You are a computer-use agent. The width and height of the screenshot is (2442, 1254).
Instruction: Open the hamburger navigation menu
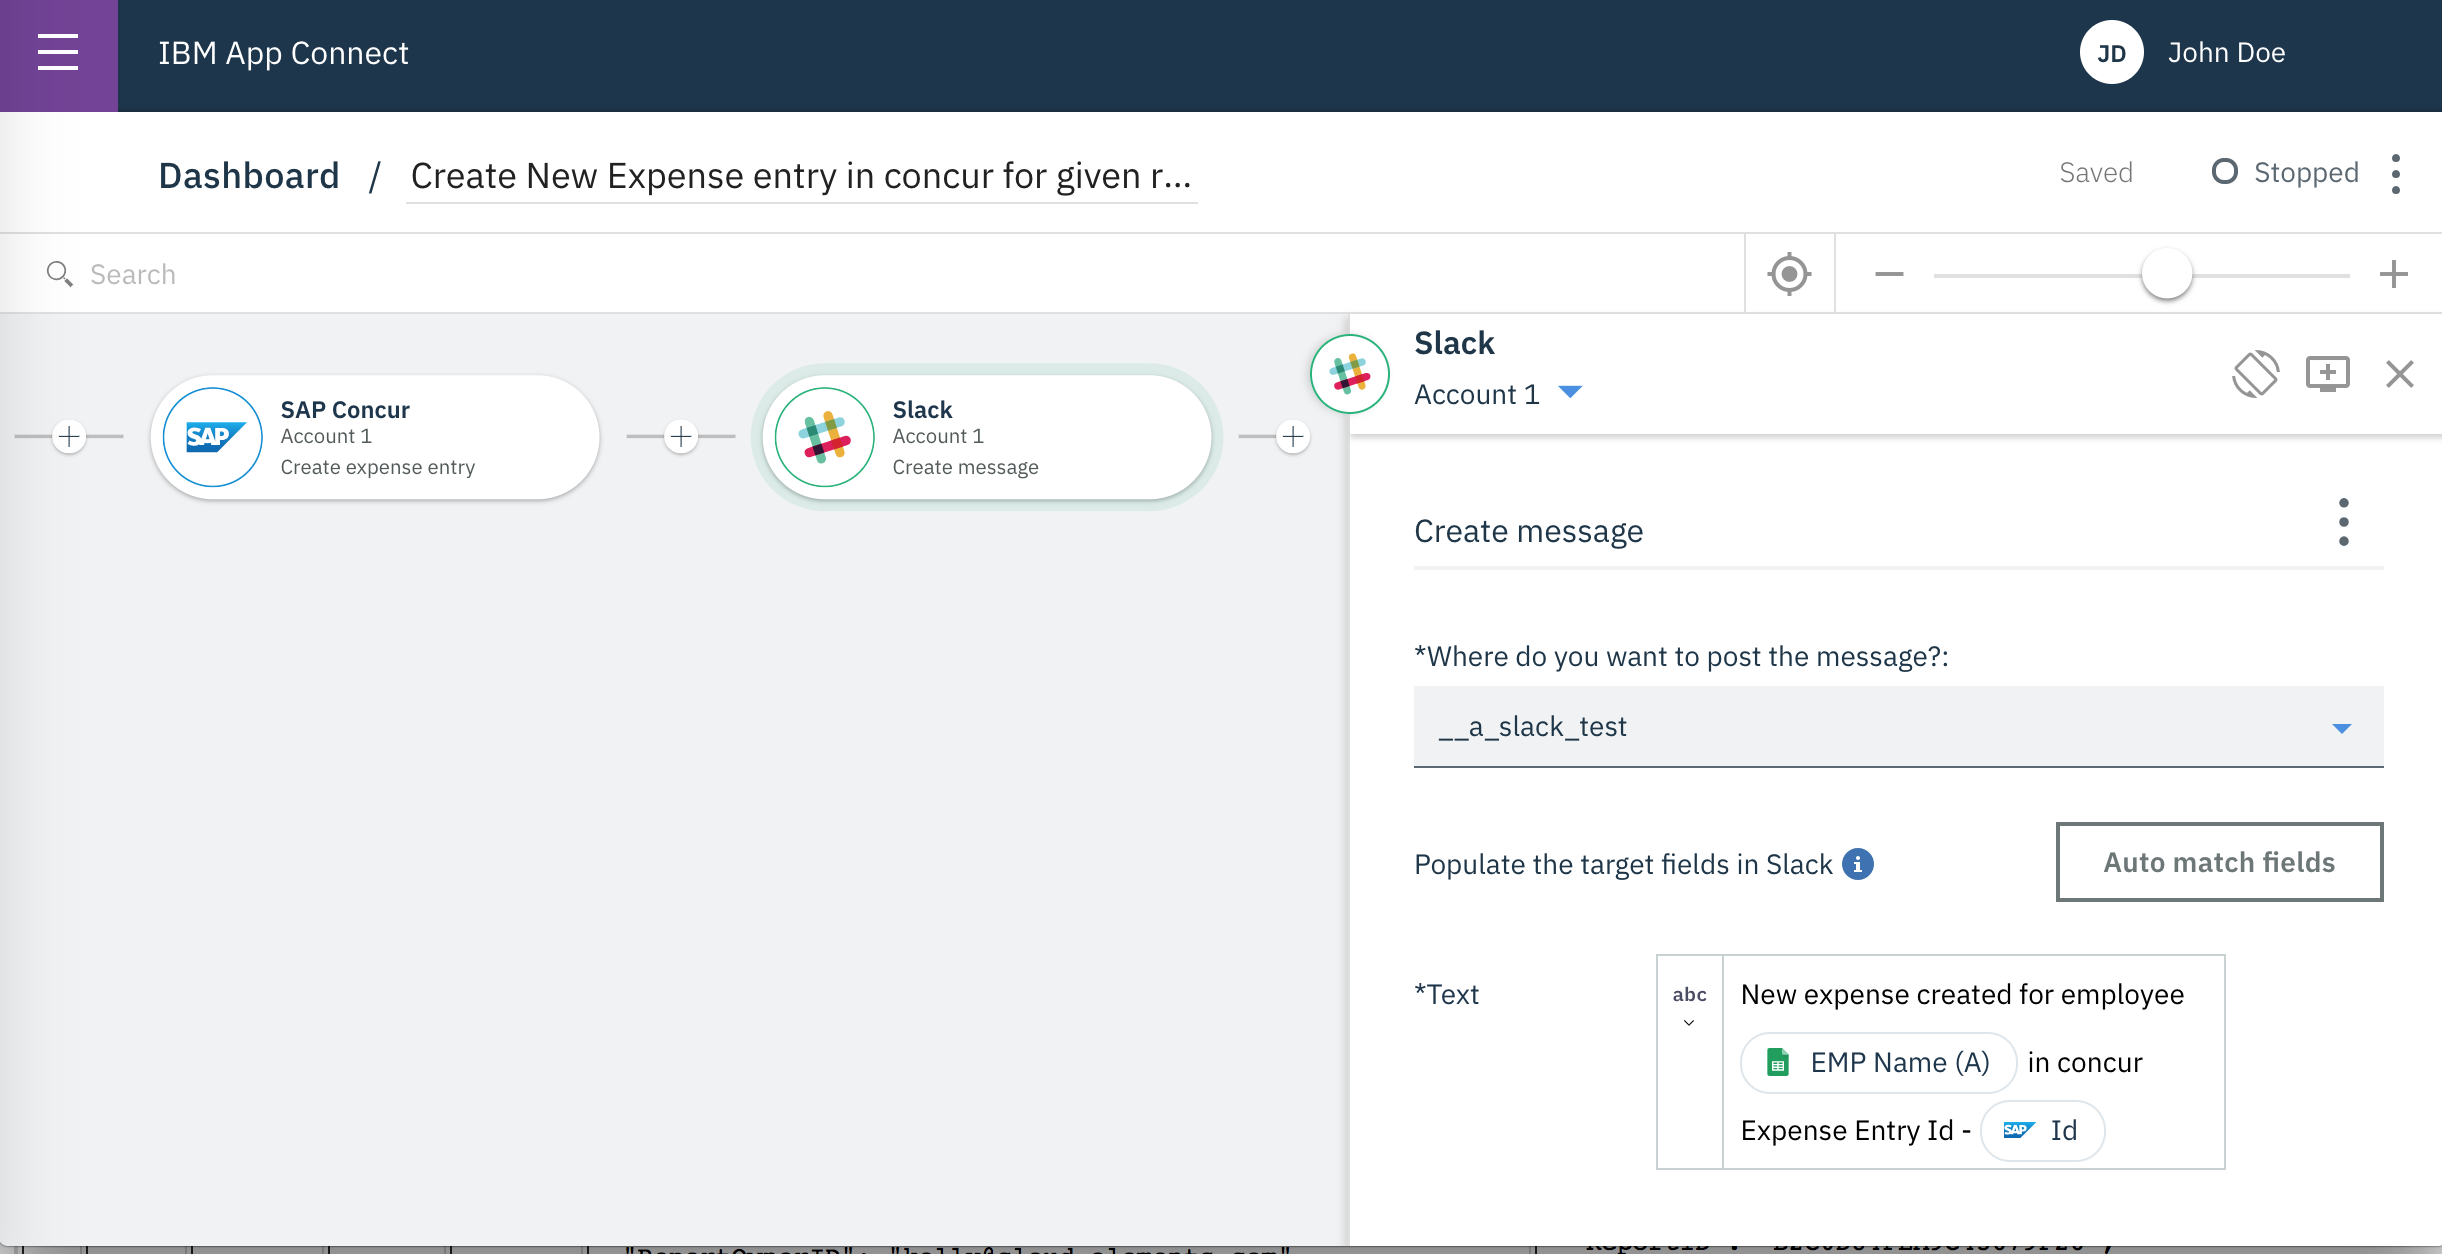pyautogui.click(x=58, y=53)
